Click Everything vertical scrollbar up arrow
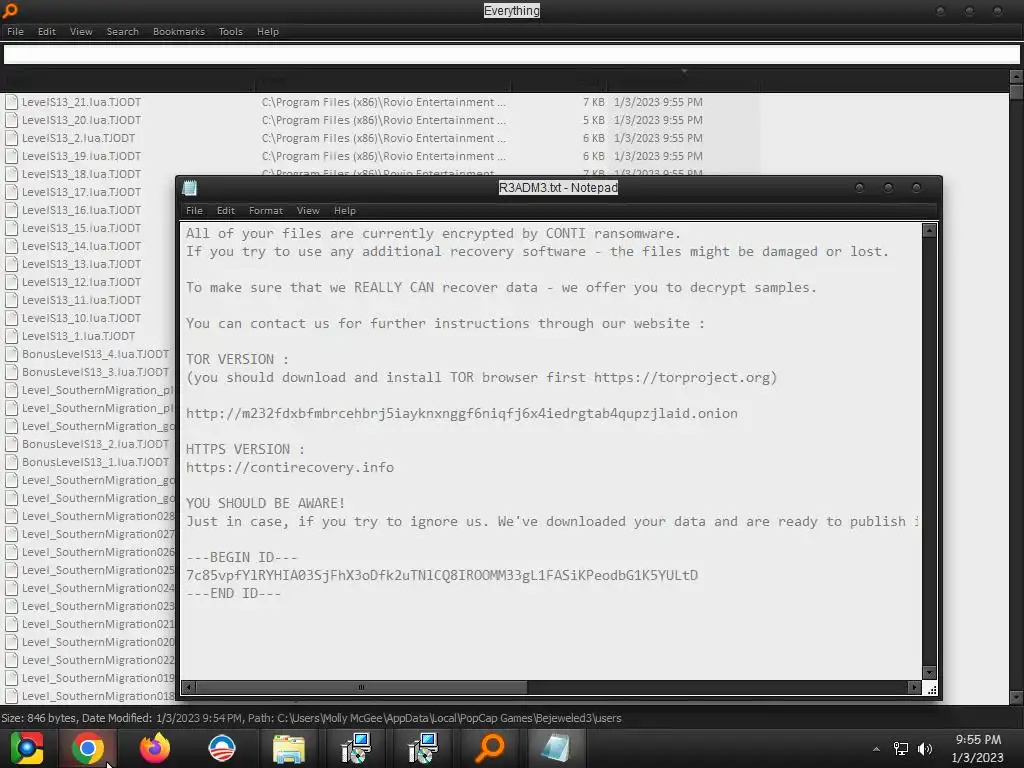This screenshot has width=1024, height=768. [1016, 77]
